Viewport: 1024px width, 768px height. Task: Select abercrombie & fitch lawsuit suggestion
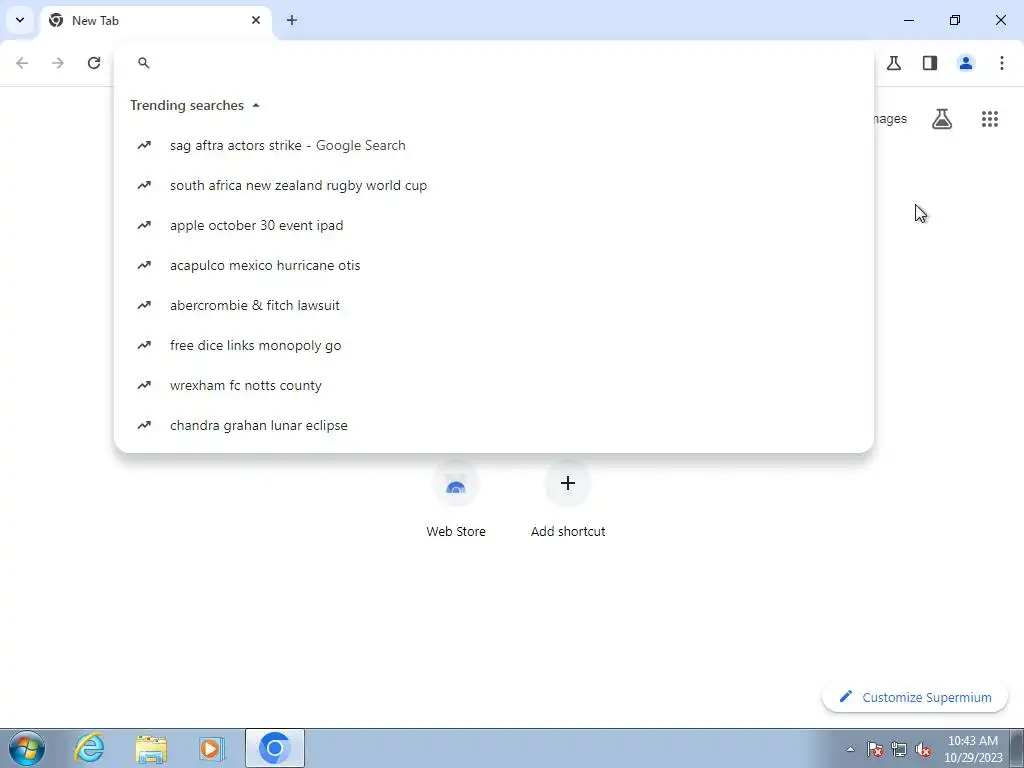(x=494, y=305)
